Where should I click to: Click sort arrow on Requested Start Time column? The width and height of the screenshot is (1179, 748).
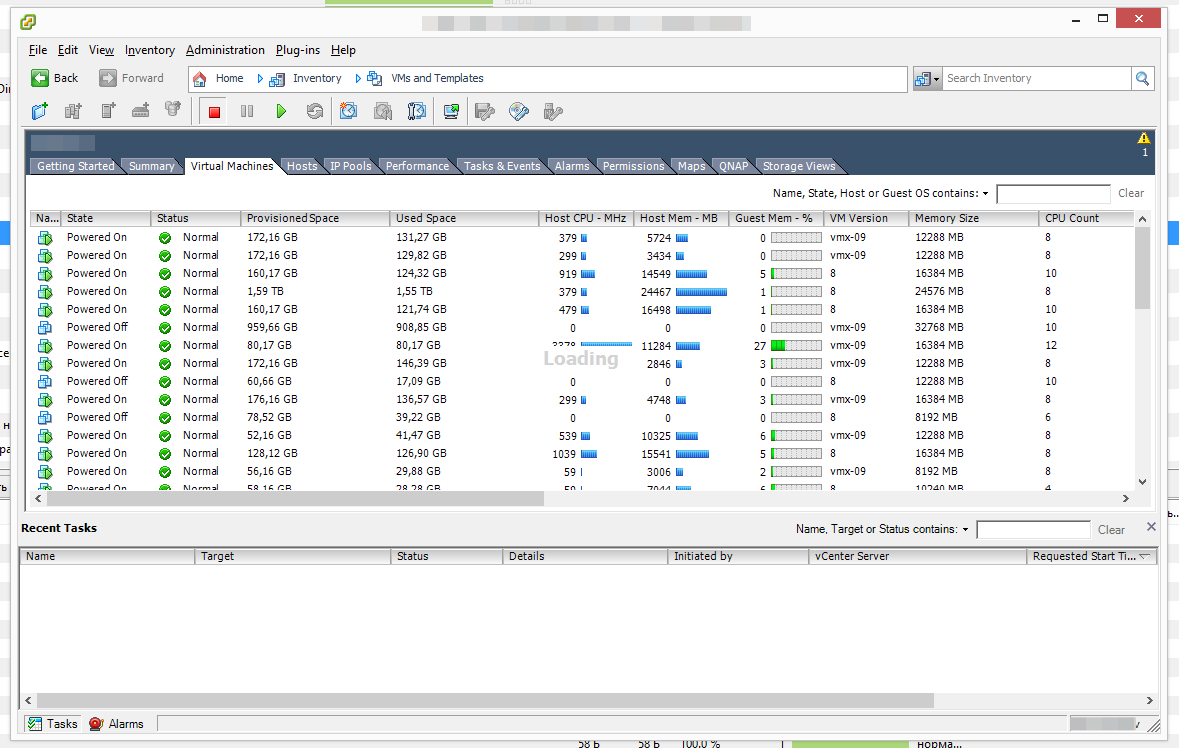(x=1145, y=556)
